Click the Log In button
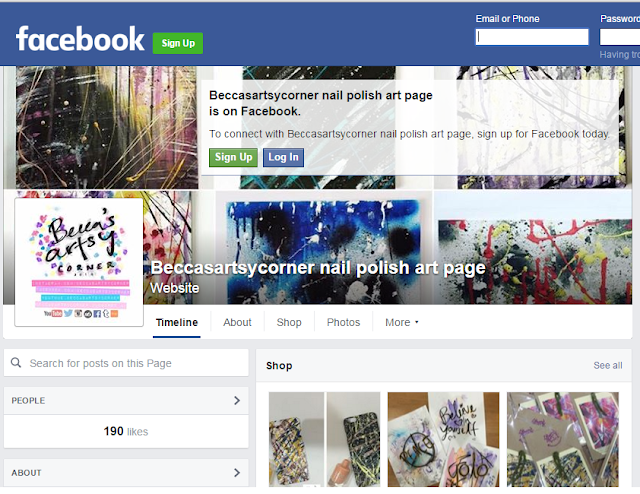 [x=283, y=157]
